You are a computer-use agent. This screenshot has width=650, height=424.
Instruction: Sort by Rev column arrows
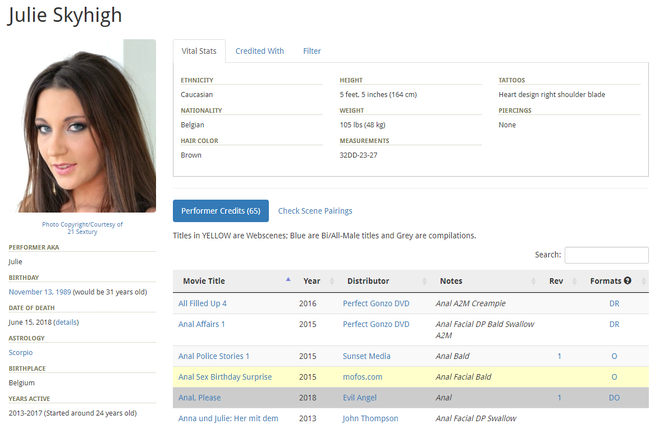click(575, 281)
